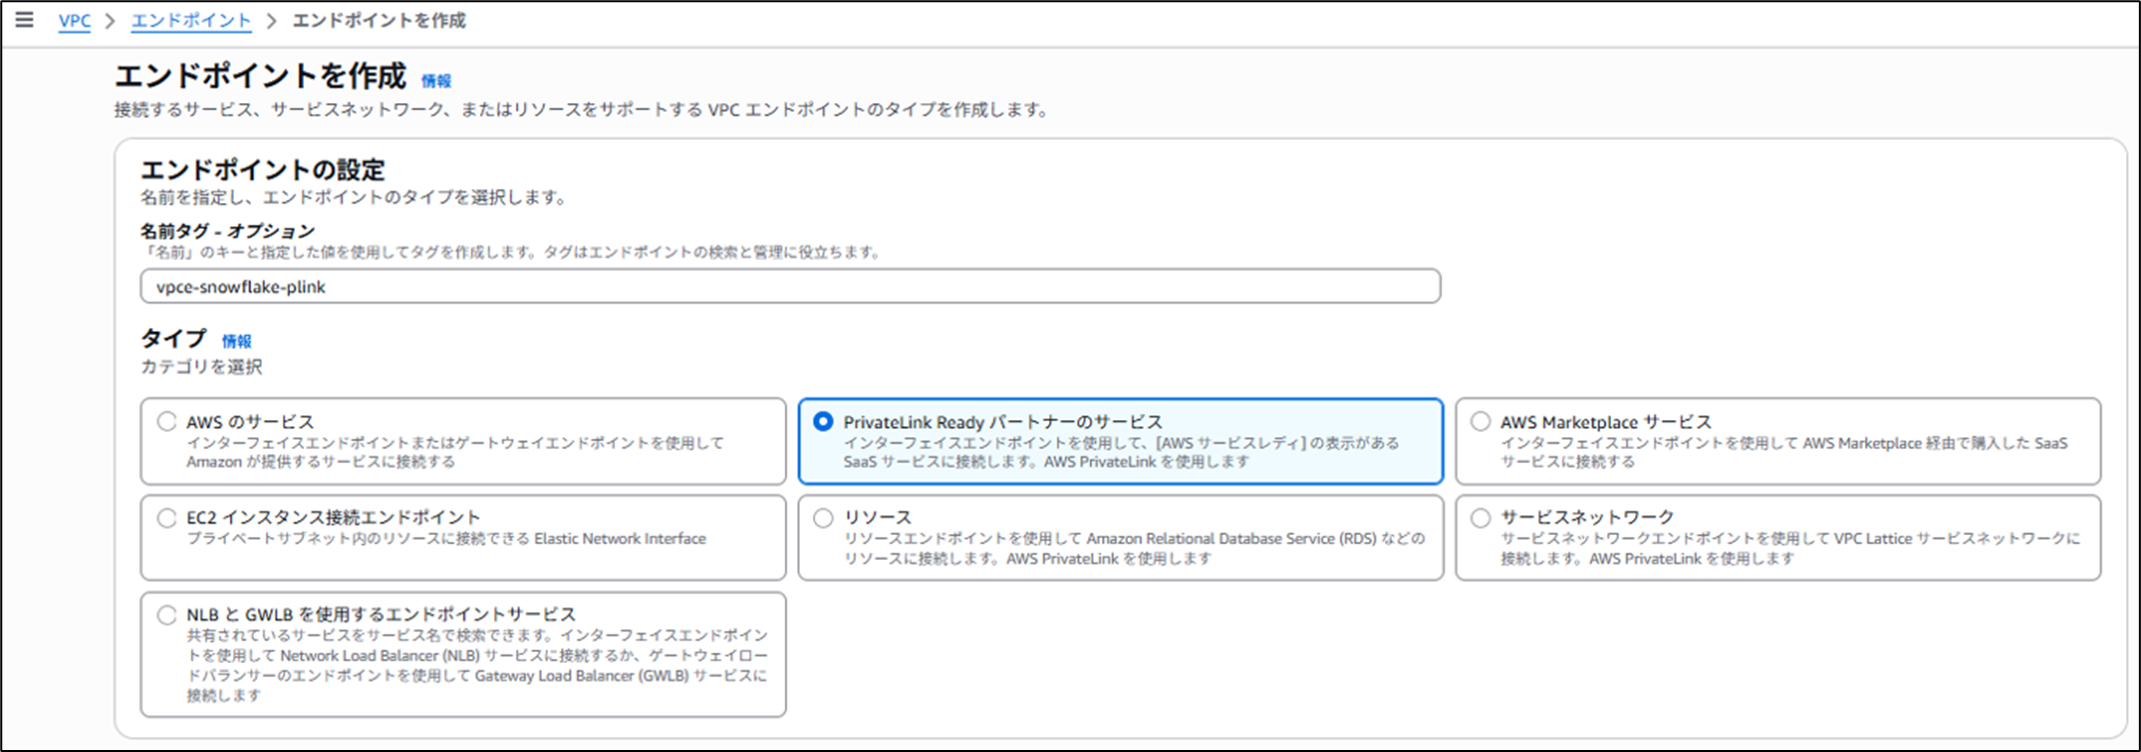Go to VPC breadcrumb link
Screen dimensions: 2141x752
point(74,21)
